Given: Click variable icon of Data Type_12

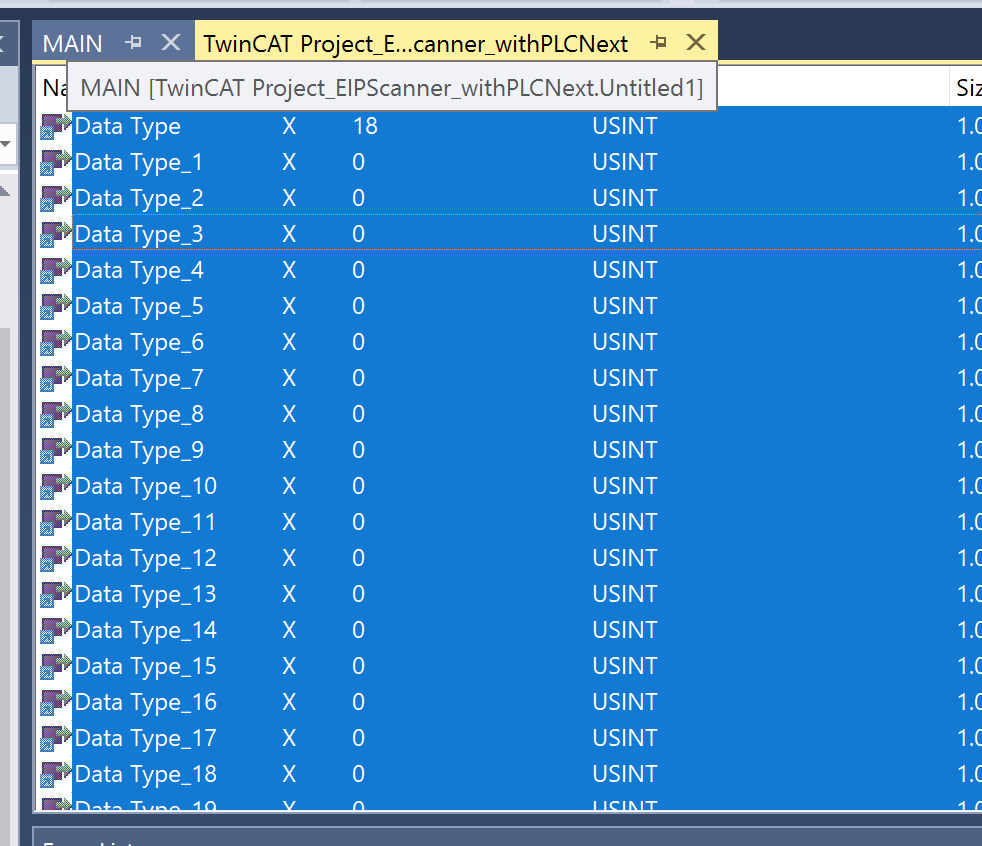Looking at the screenshot, I should point(55,559).
